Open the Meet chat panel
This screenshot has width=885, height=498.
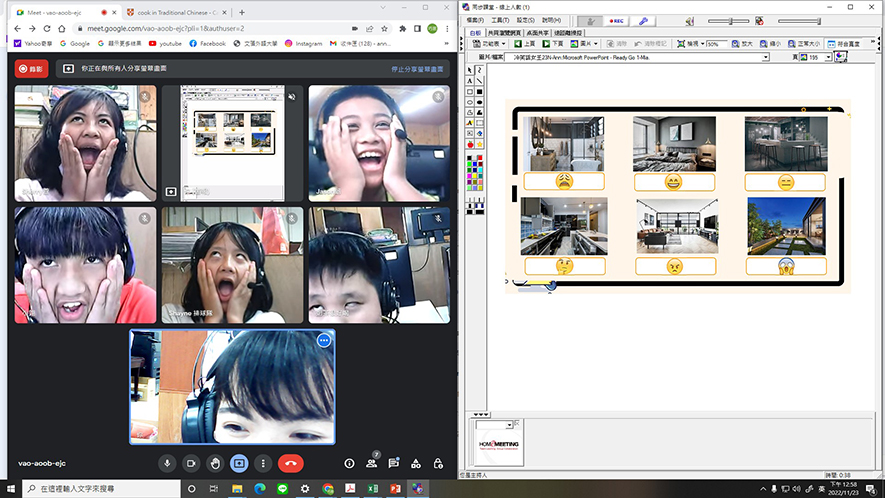393,464
